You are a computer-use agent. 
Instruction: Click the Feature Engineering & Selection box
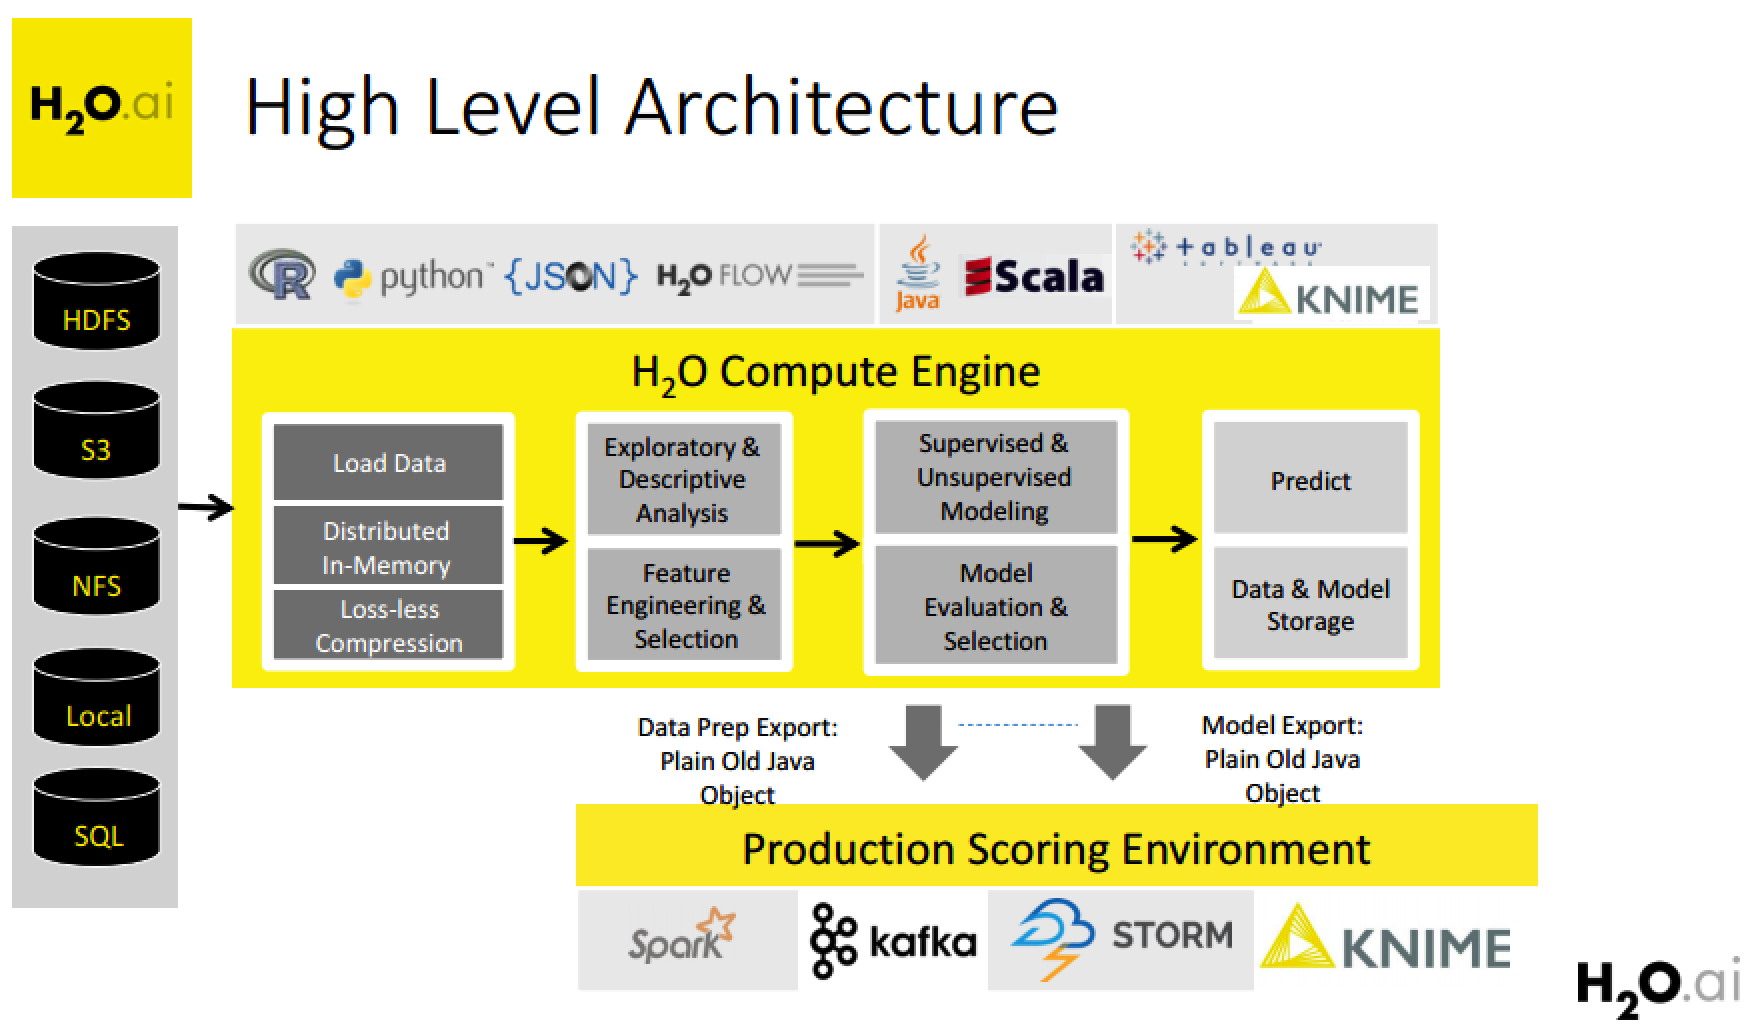(685, 605)
